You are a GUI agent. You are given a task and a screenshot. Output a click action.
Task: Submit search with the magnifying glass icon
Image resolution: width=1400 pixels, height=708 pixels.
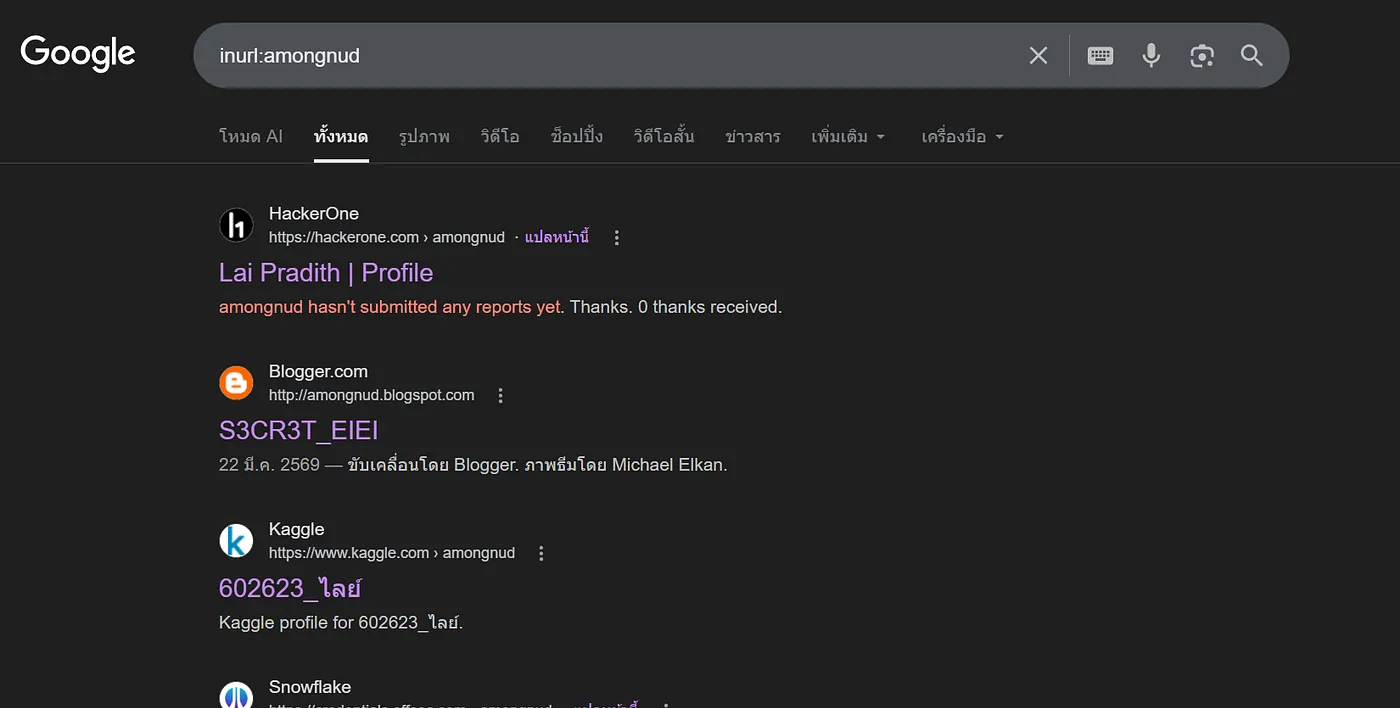click(x=1252, y=56)
